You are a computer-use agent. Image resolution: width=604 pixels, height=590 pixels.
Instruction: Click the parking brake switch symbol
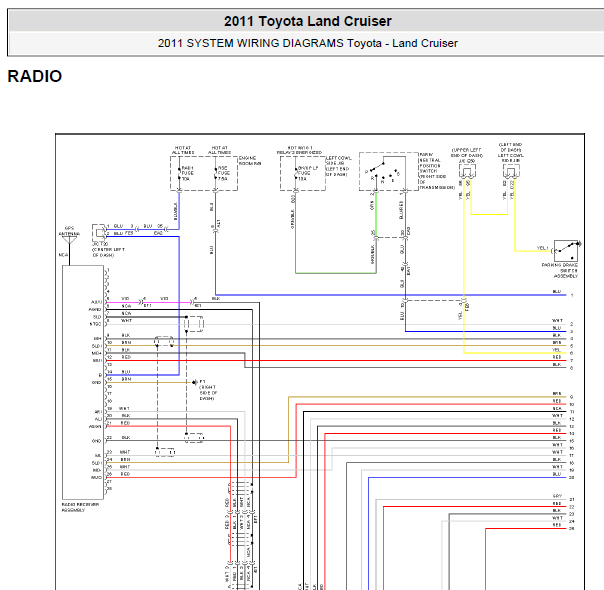tap(566, 250)
